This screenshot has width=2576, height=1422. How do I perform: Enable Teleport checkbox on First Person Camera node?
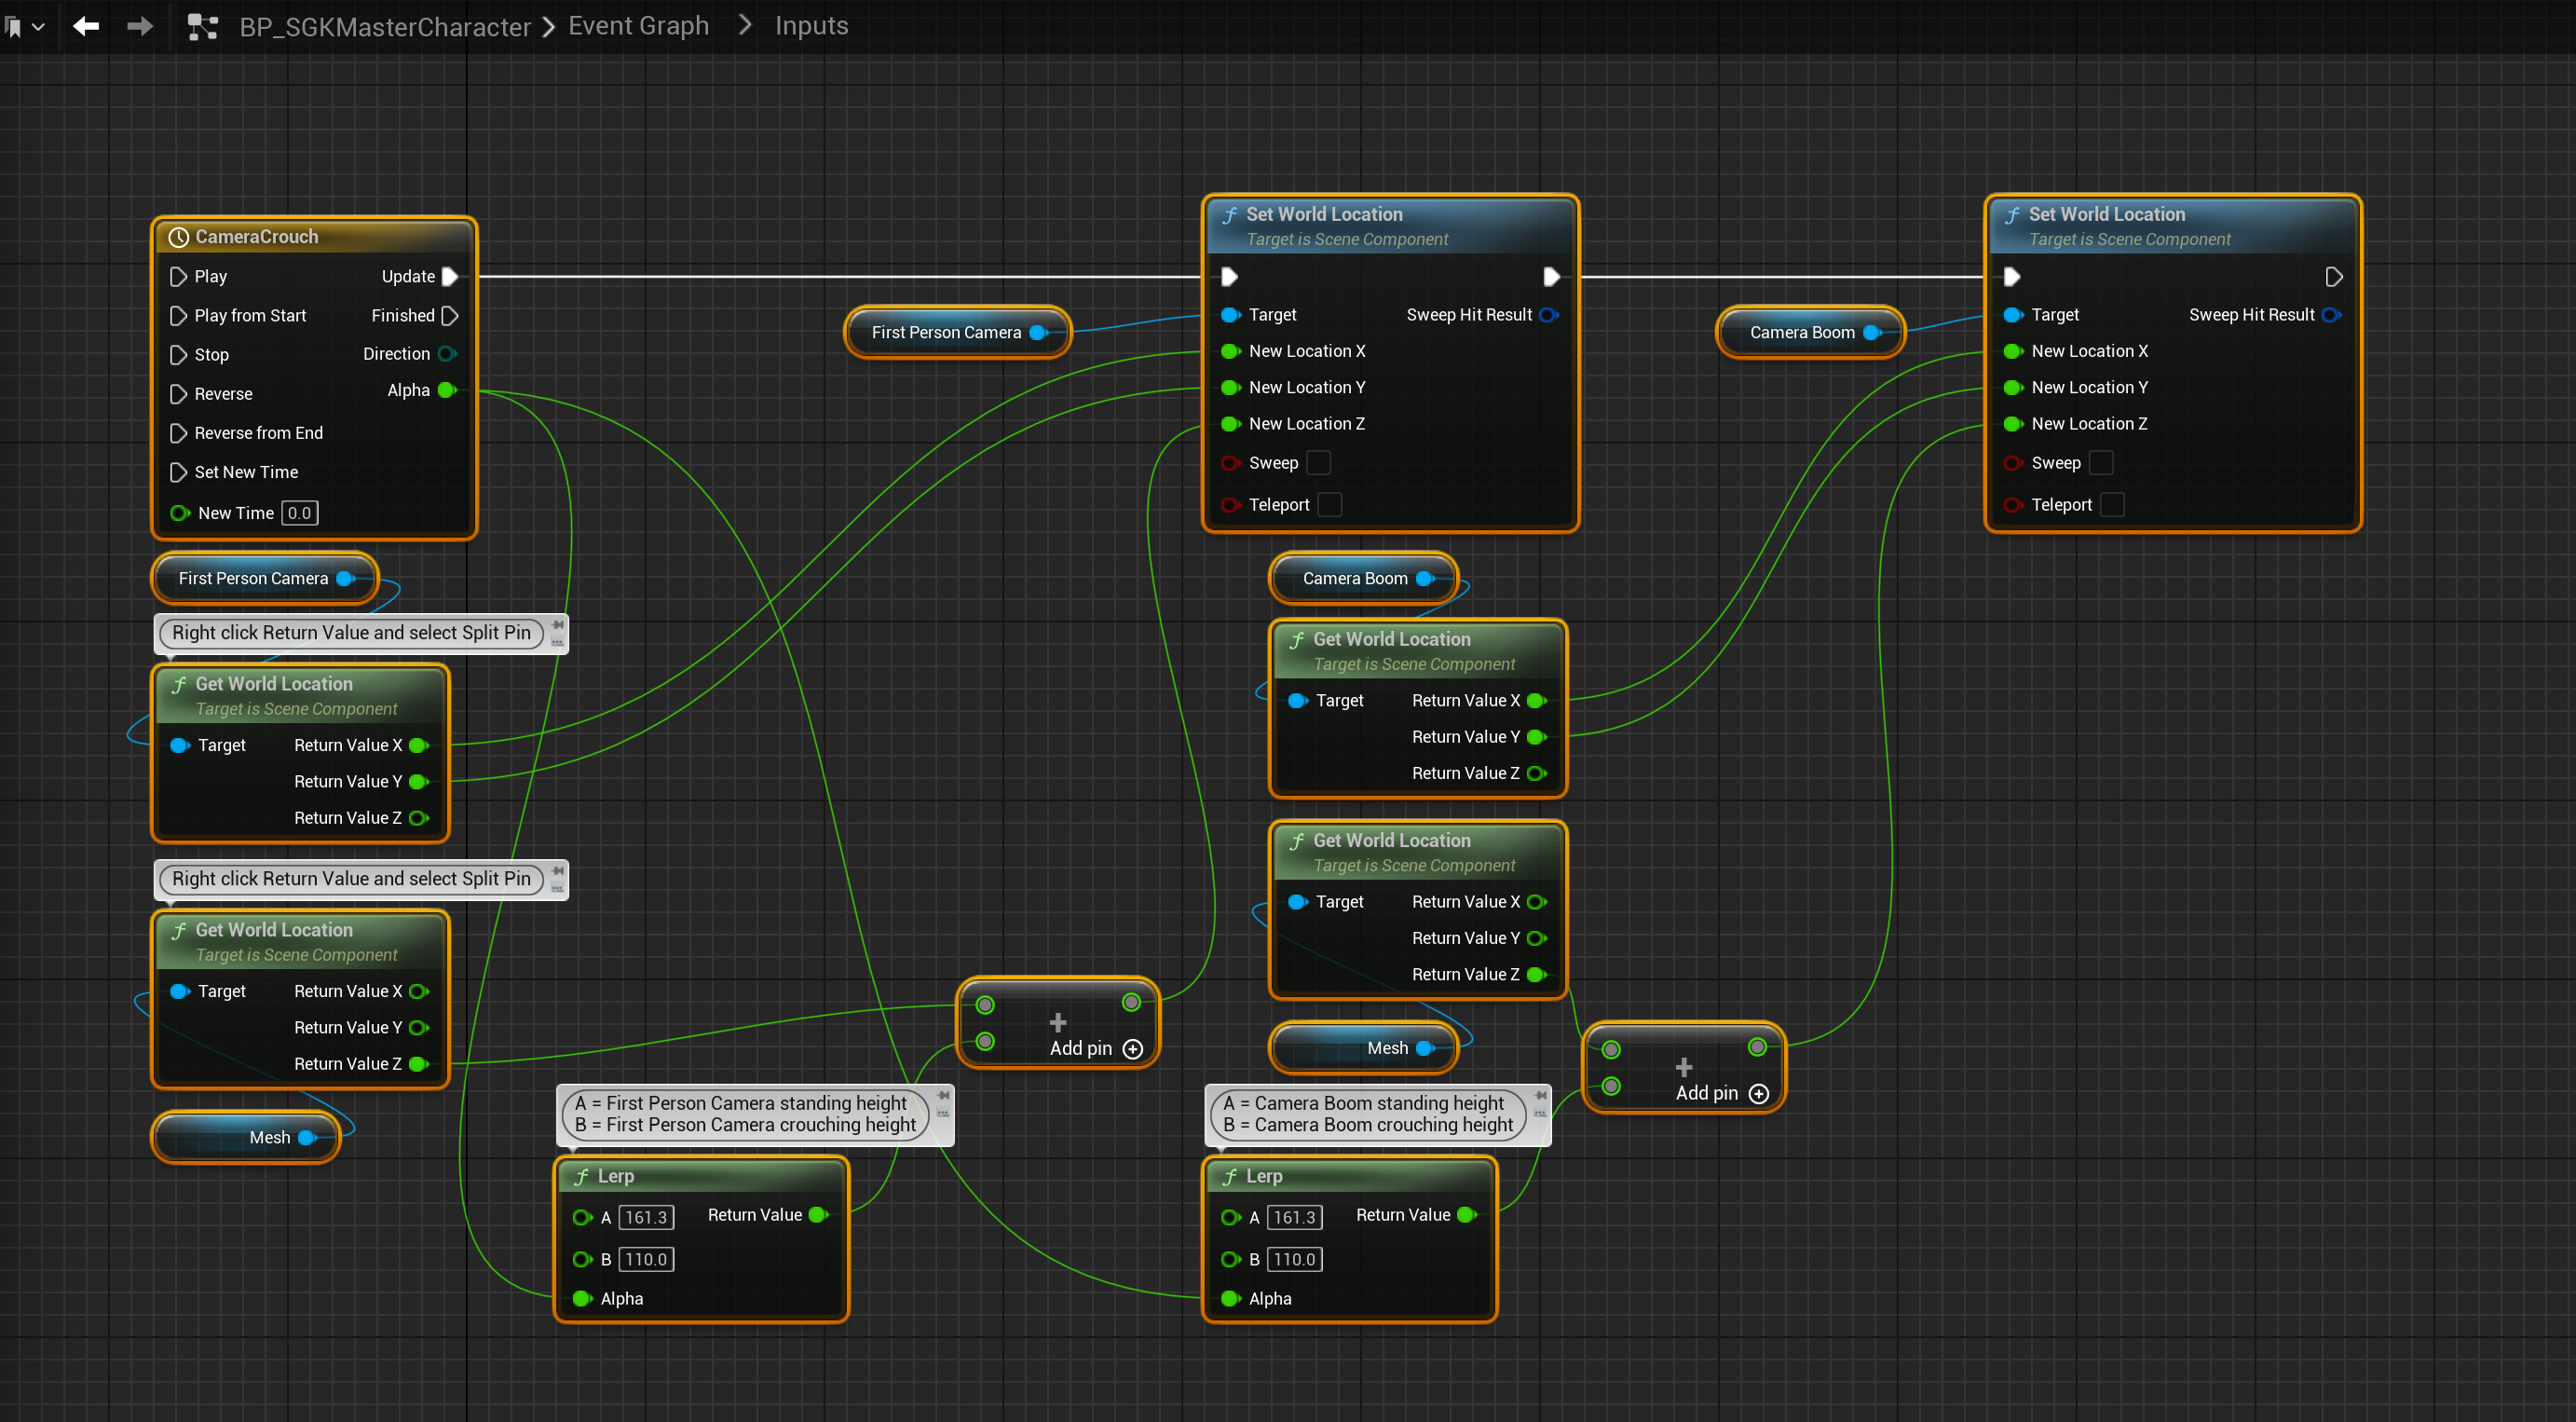coord(1329,505)
